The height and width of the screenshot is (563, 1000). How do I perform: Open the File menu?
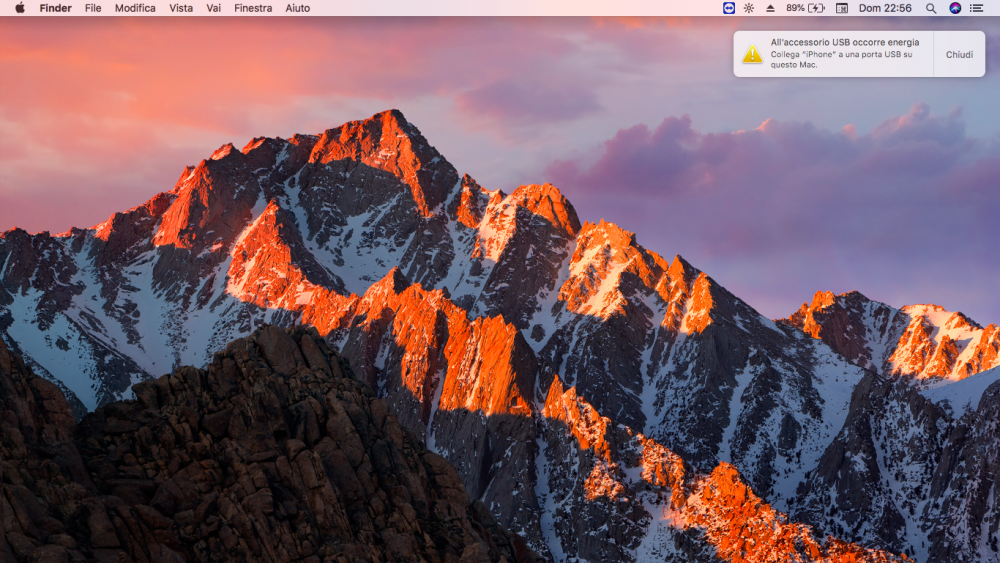93,8
